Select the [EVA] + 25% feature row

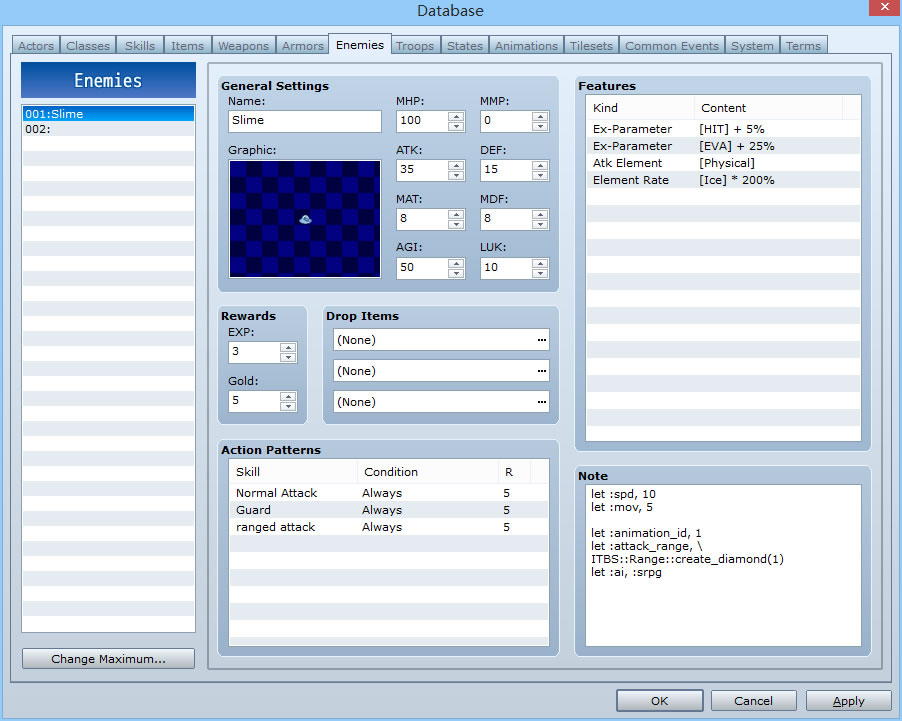tap(723, 146)
